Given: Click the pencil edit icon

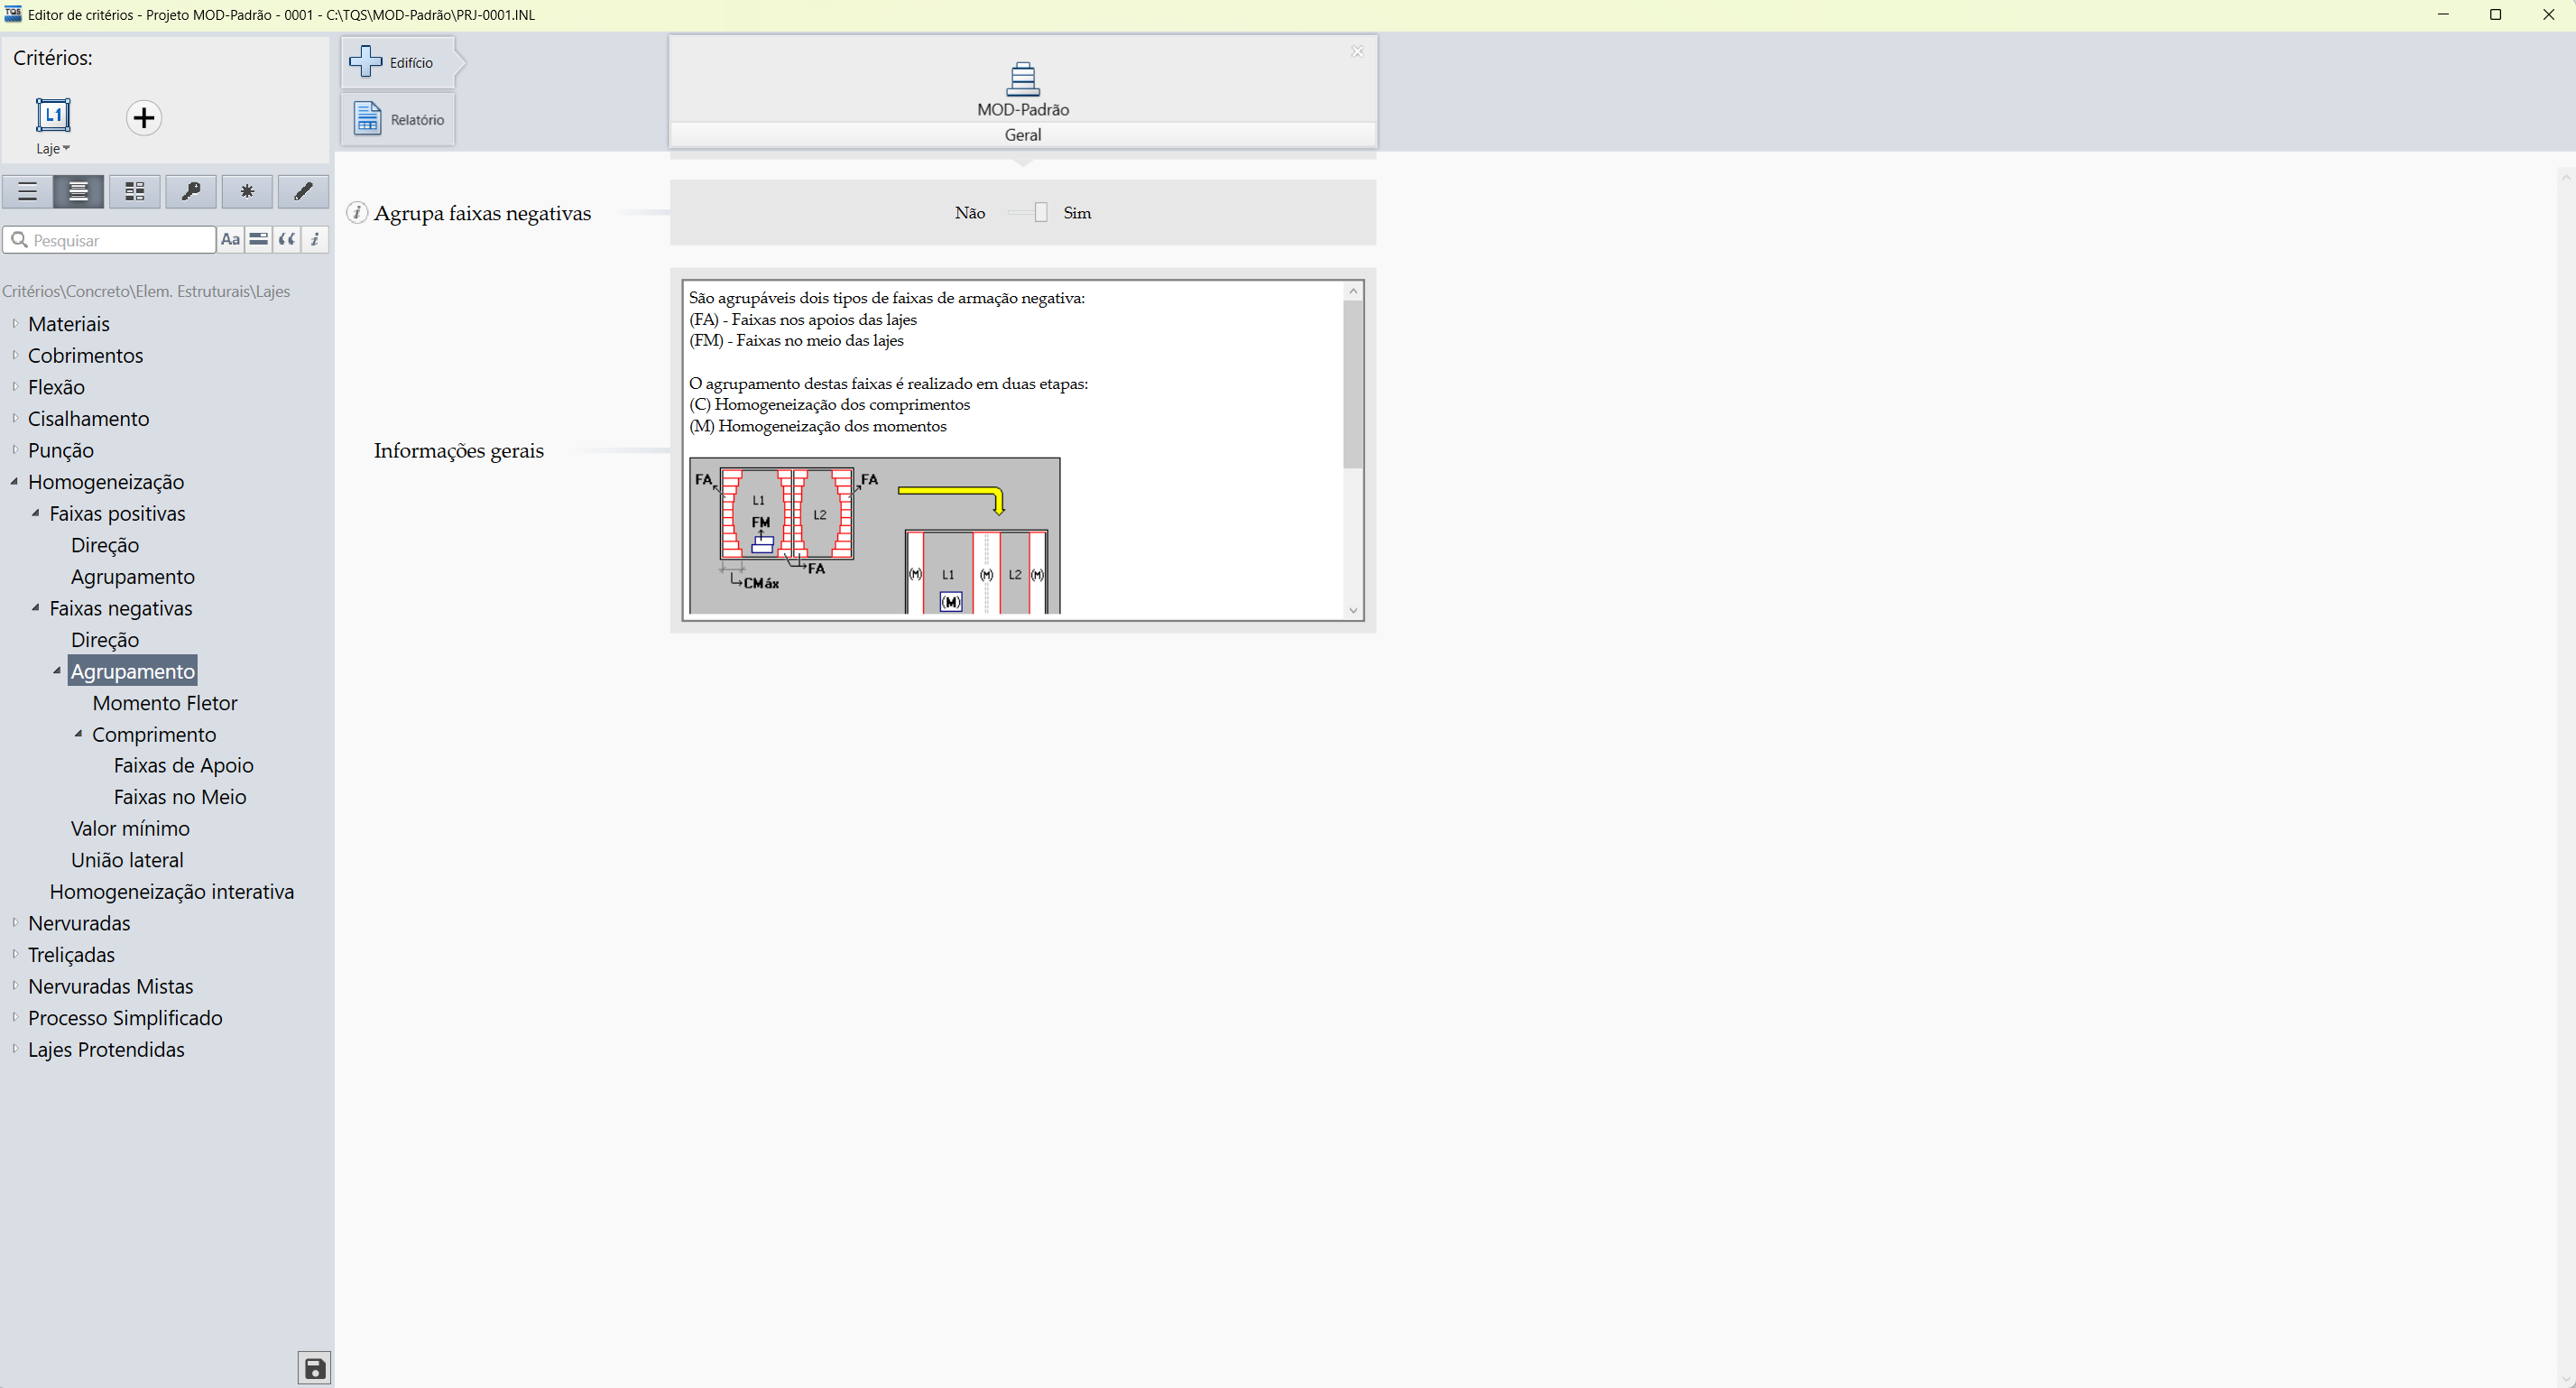Looking at the screenshot, I should [x=303, y=191].
